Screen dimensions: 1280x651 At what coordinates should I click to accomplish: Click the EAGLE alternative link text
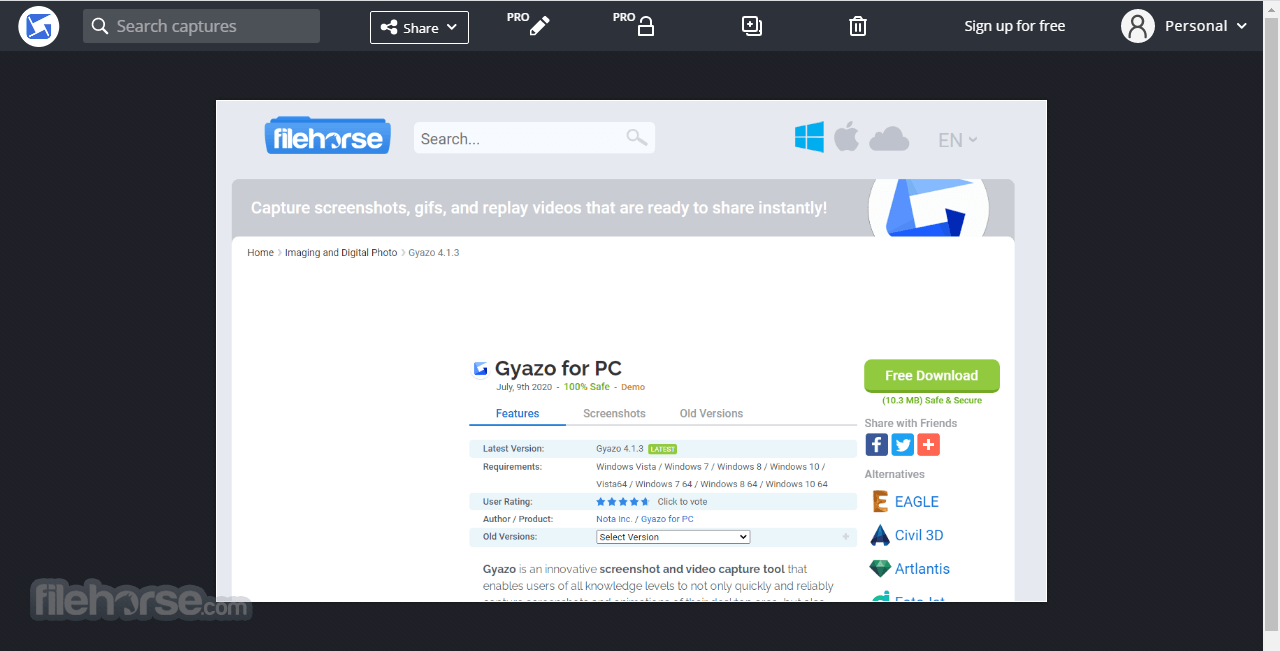pos(917,502)
